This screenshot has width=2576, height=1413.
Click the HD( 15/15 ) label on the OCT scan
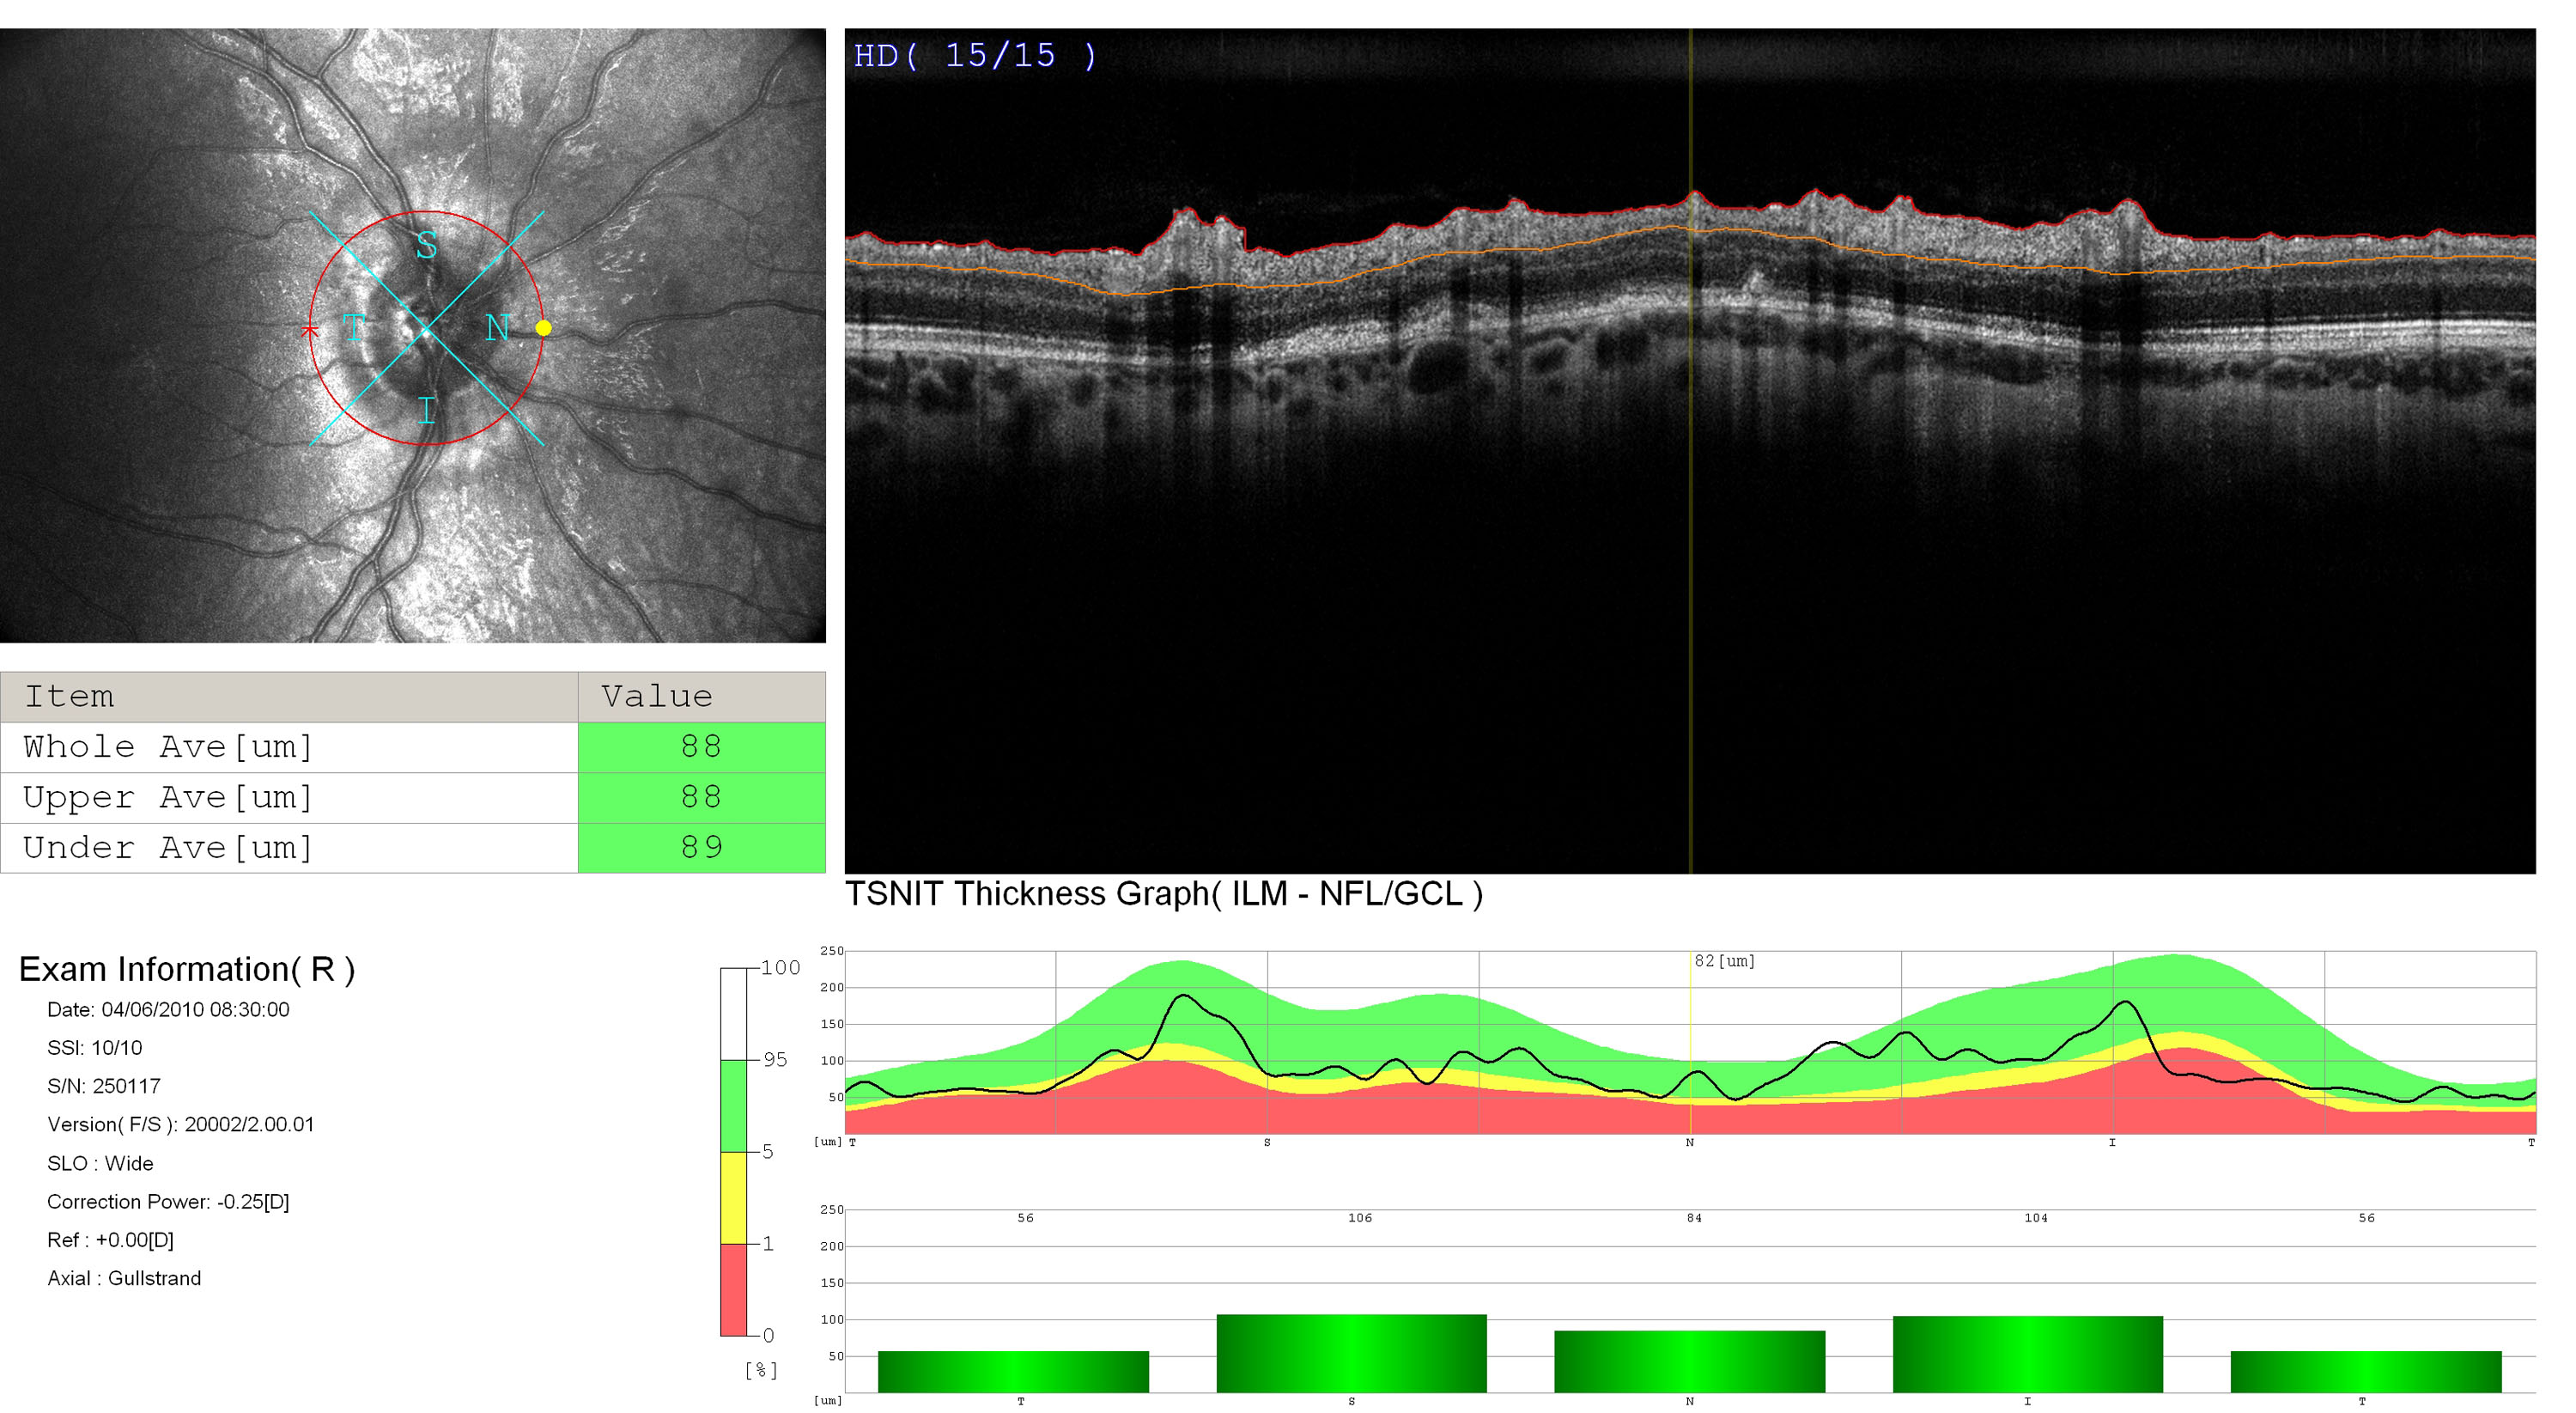click(976, 56)
